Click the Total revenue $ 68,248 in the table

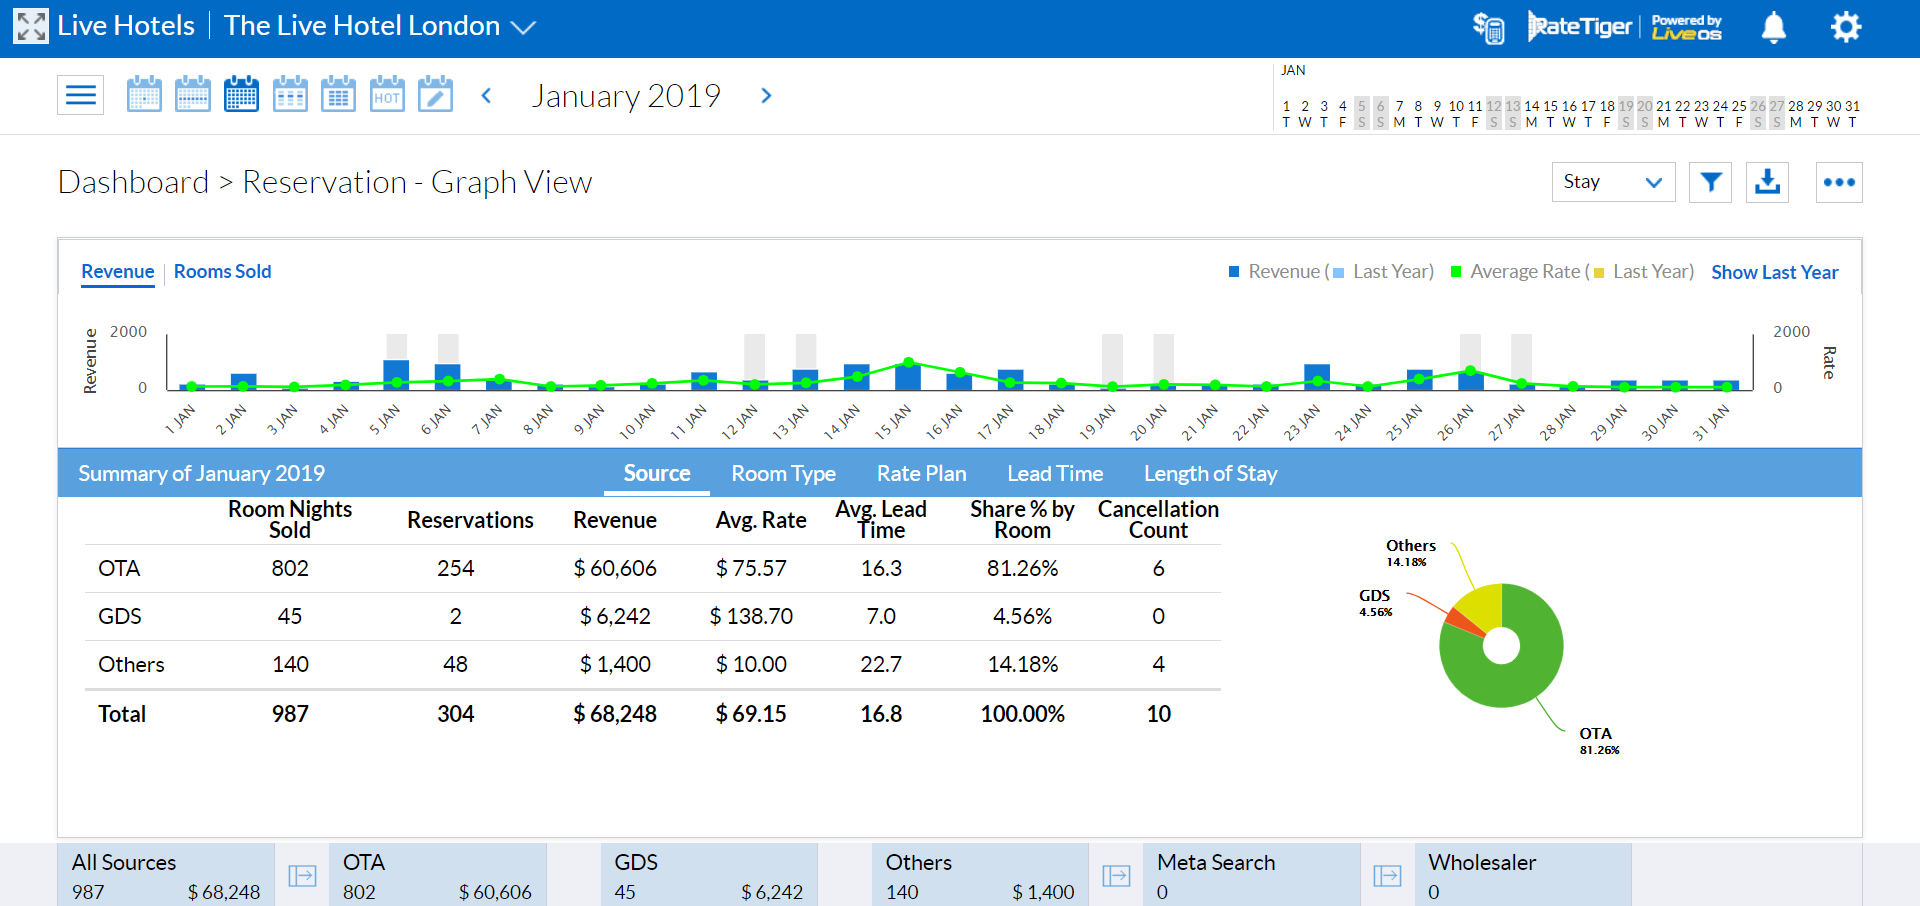(615, 714)
